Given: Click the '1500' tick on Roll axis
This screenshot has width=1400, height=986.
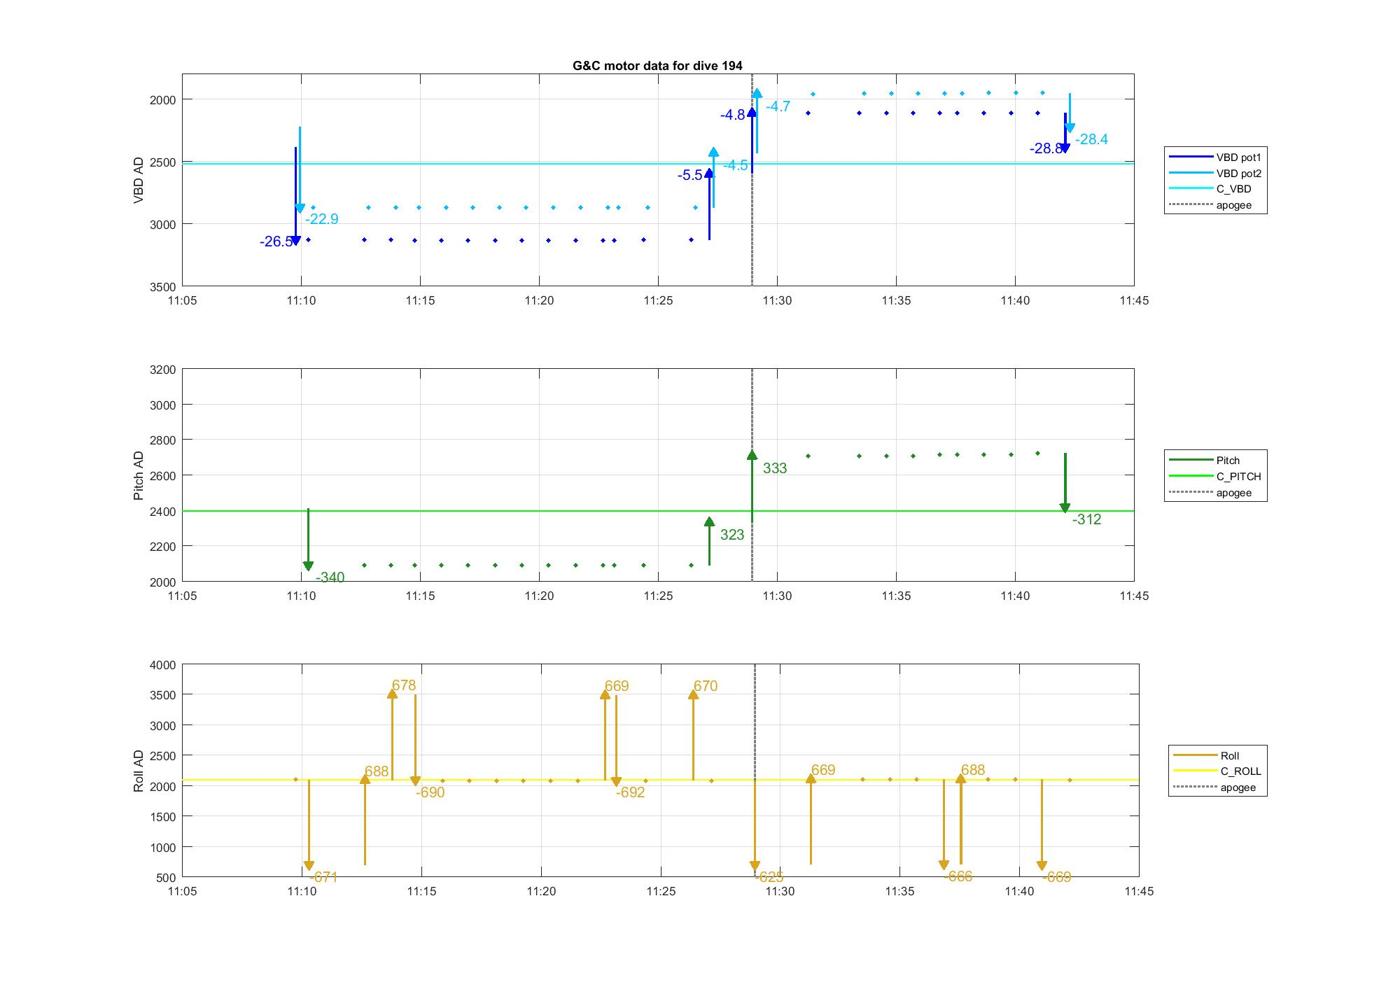Looking at the screenshot, I should click(163, 817).
